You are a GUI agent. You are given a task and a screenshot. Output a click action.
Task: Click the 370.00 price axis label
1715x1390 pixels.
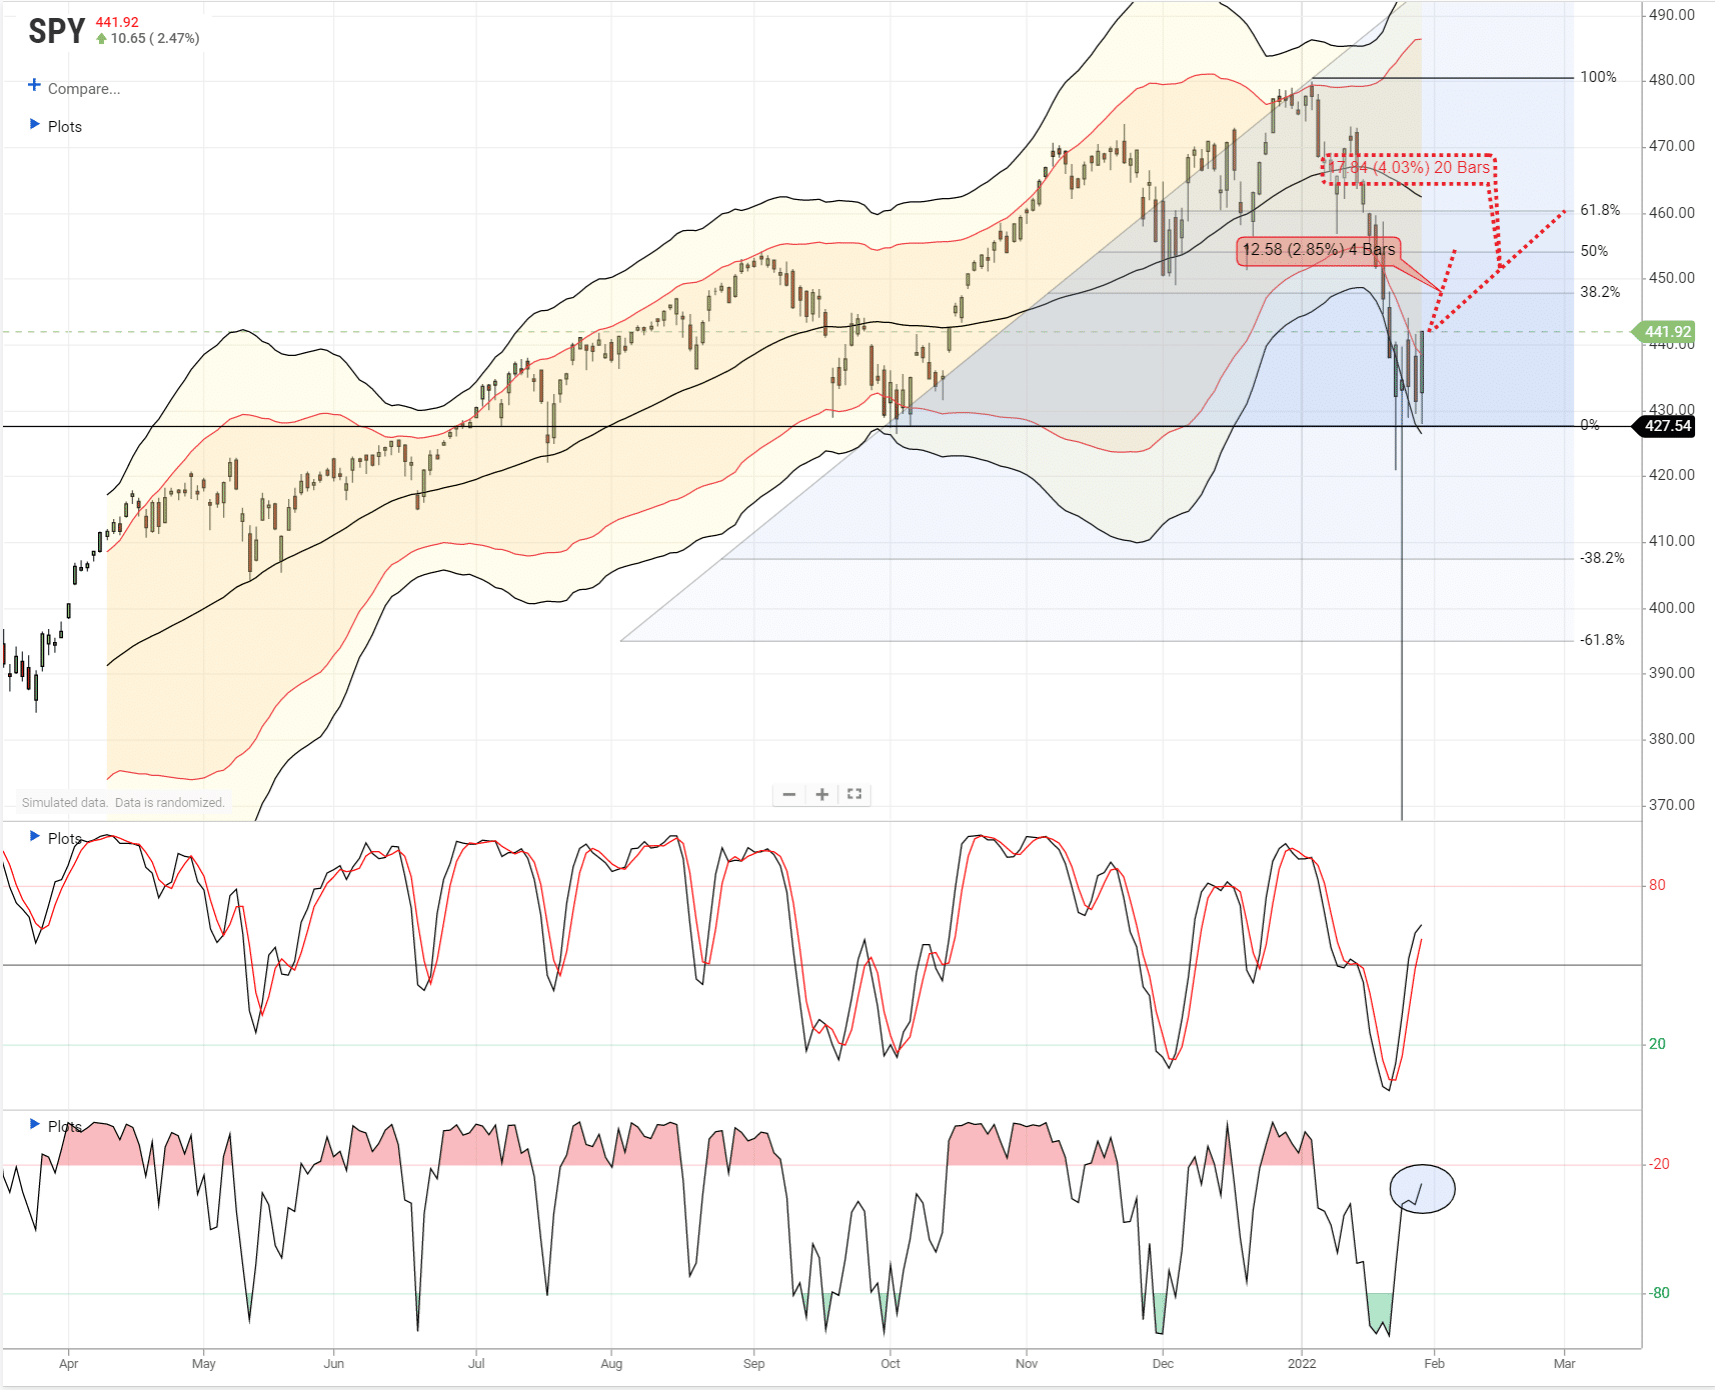click(1672, 805)
